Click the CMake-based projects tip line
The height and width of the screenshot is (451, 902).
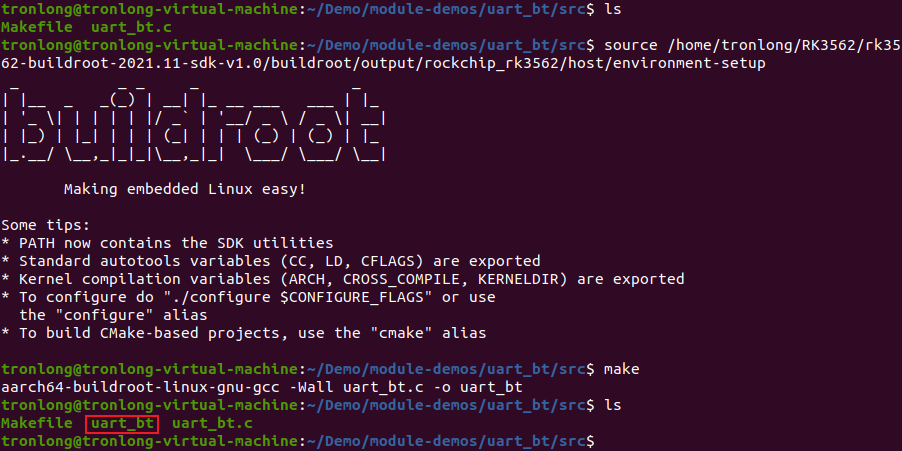[x=243, y=333]
